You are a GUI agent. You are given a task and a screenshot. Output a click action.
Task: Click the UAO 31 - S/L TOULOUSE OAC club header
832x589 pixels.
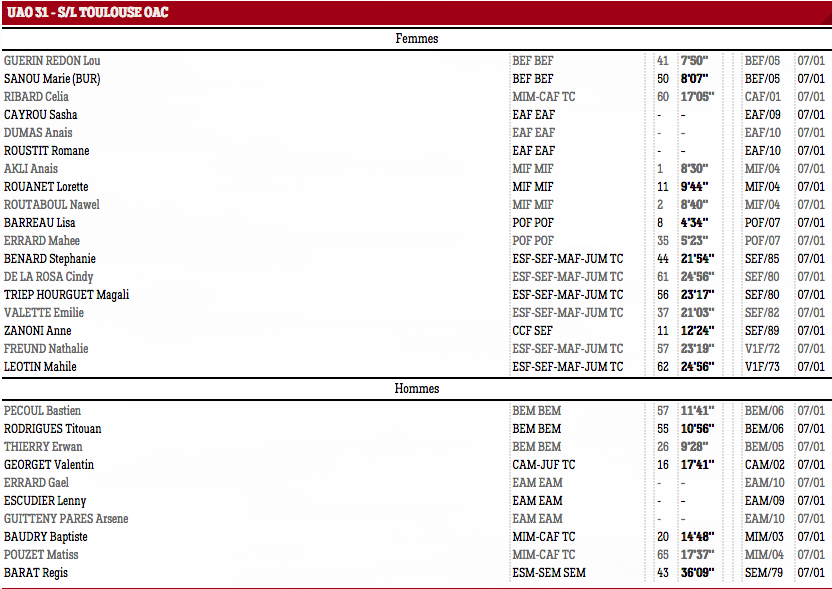coord(88,12)
